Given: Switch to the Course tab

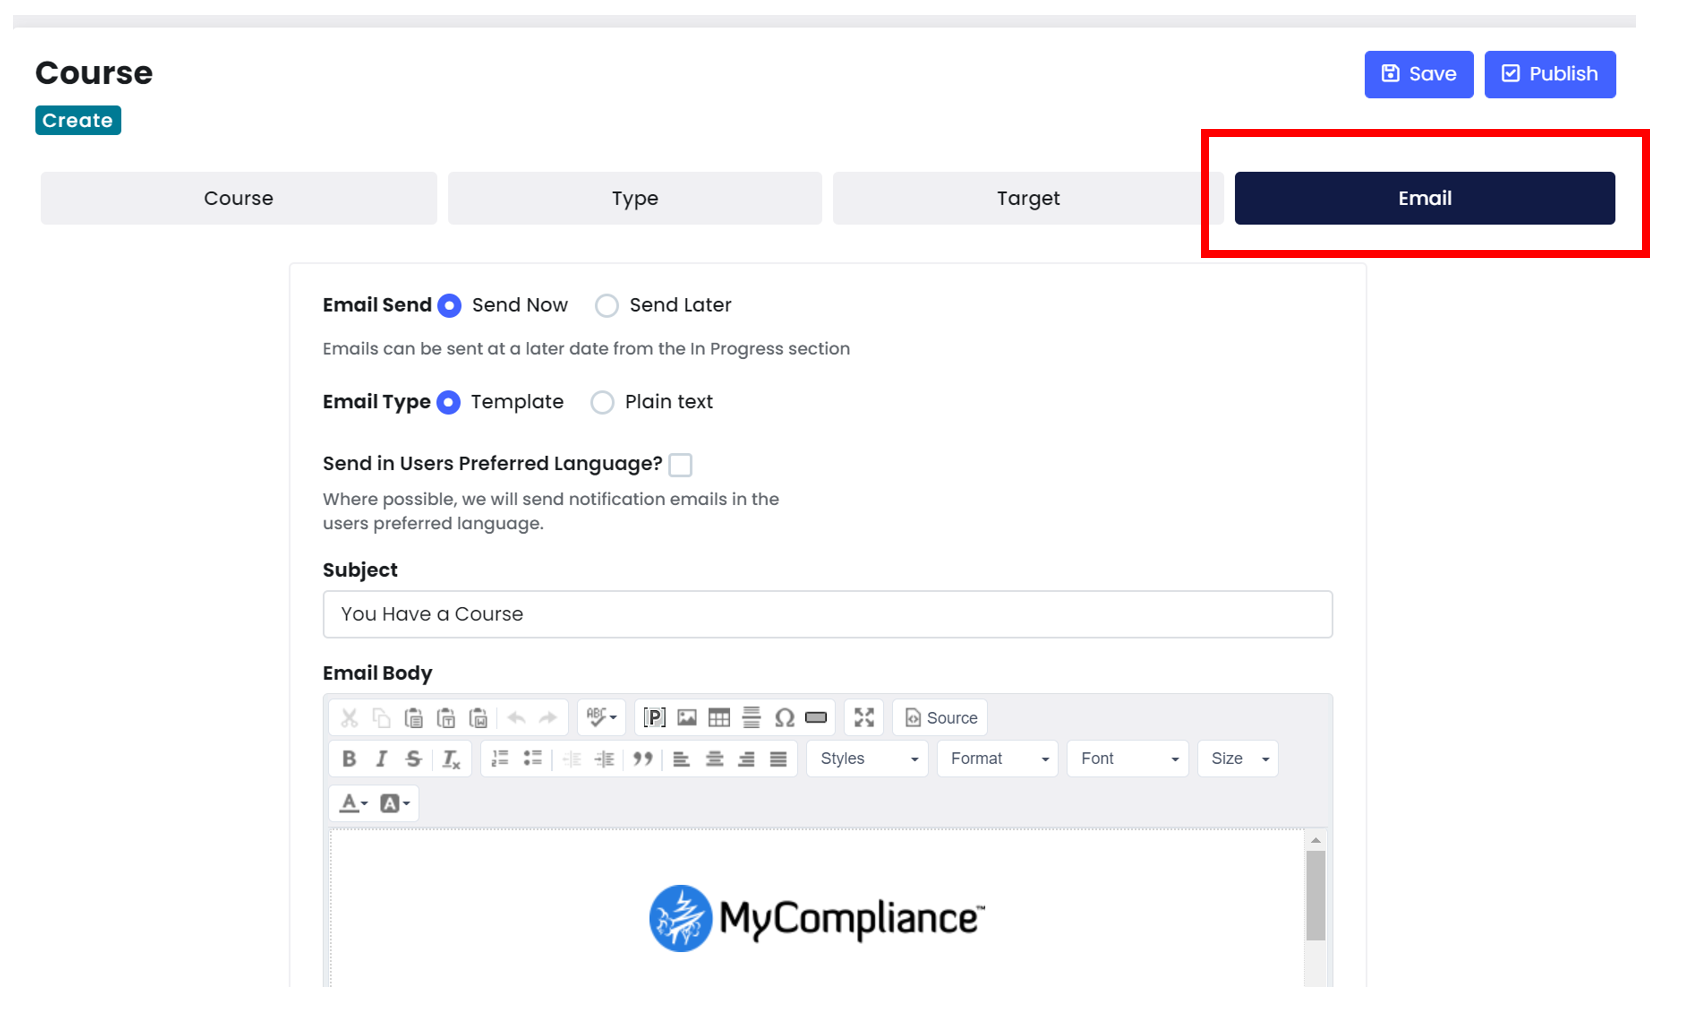Looking at the screenshot, I should [x=239, y=198].
